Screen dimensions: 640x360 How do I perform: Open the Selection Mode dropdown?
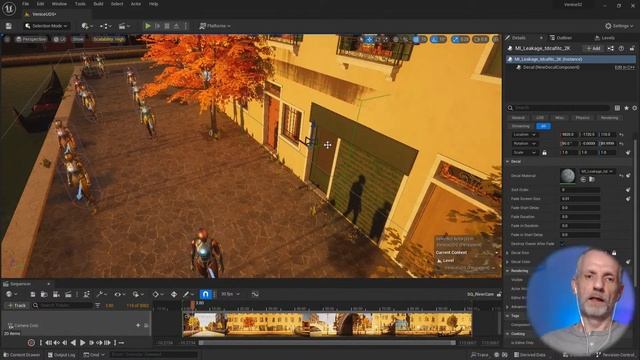[x=46, y=26]
